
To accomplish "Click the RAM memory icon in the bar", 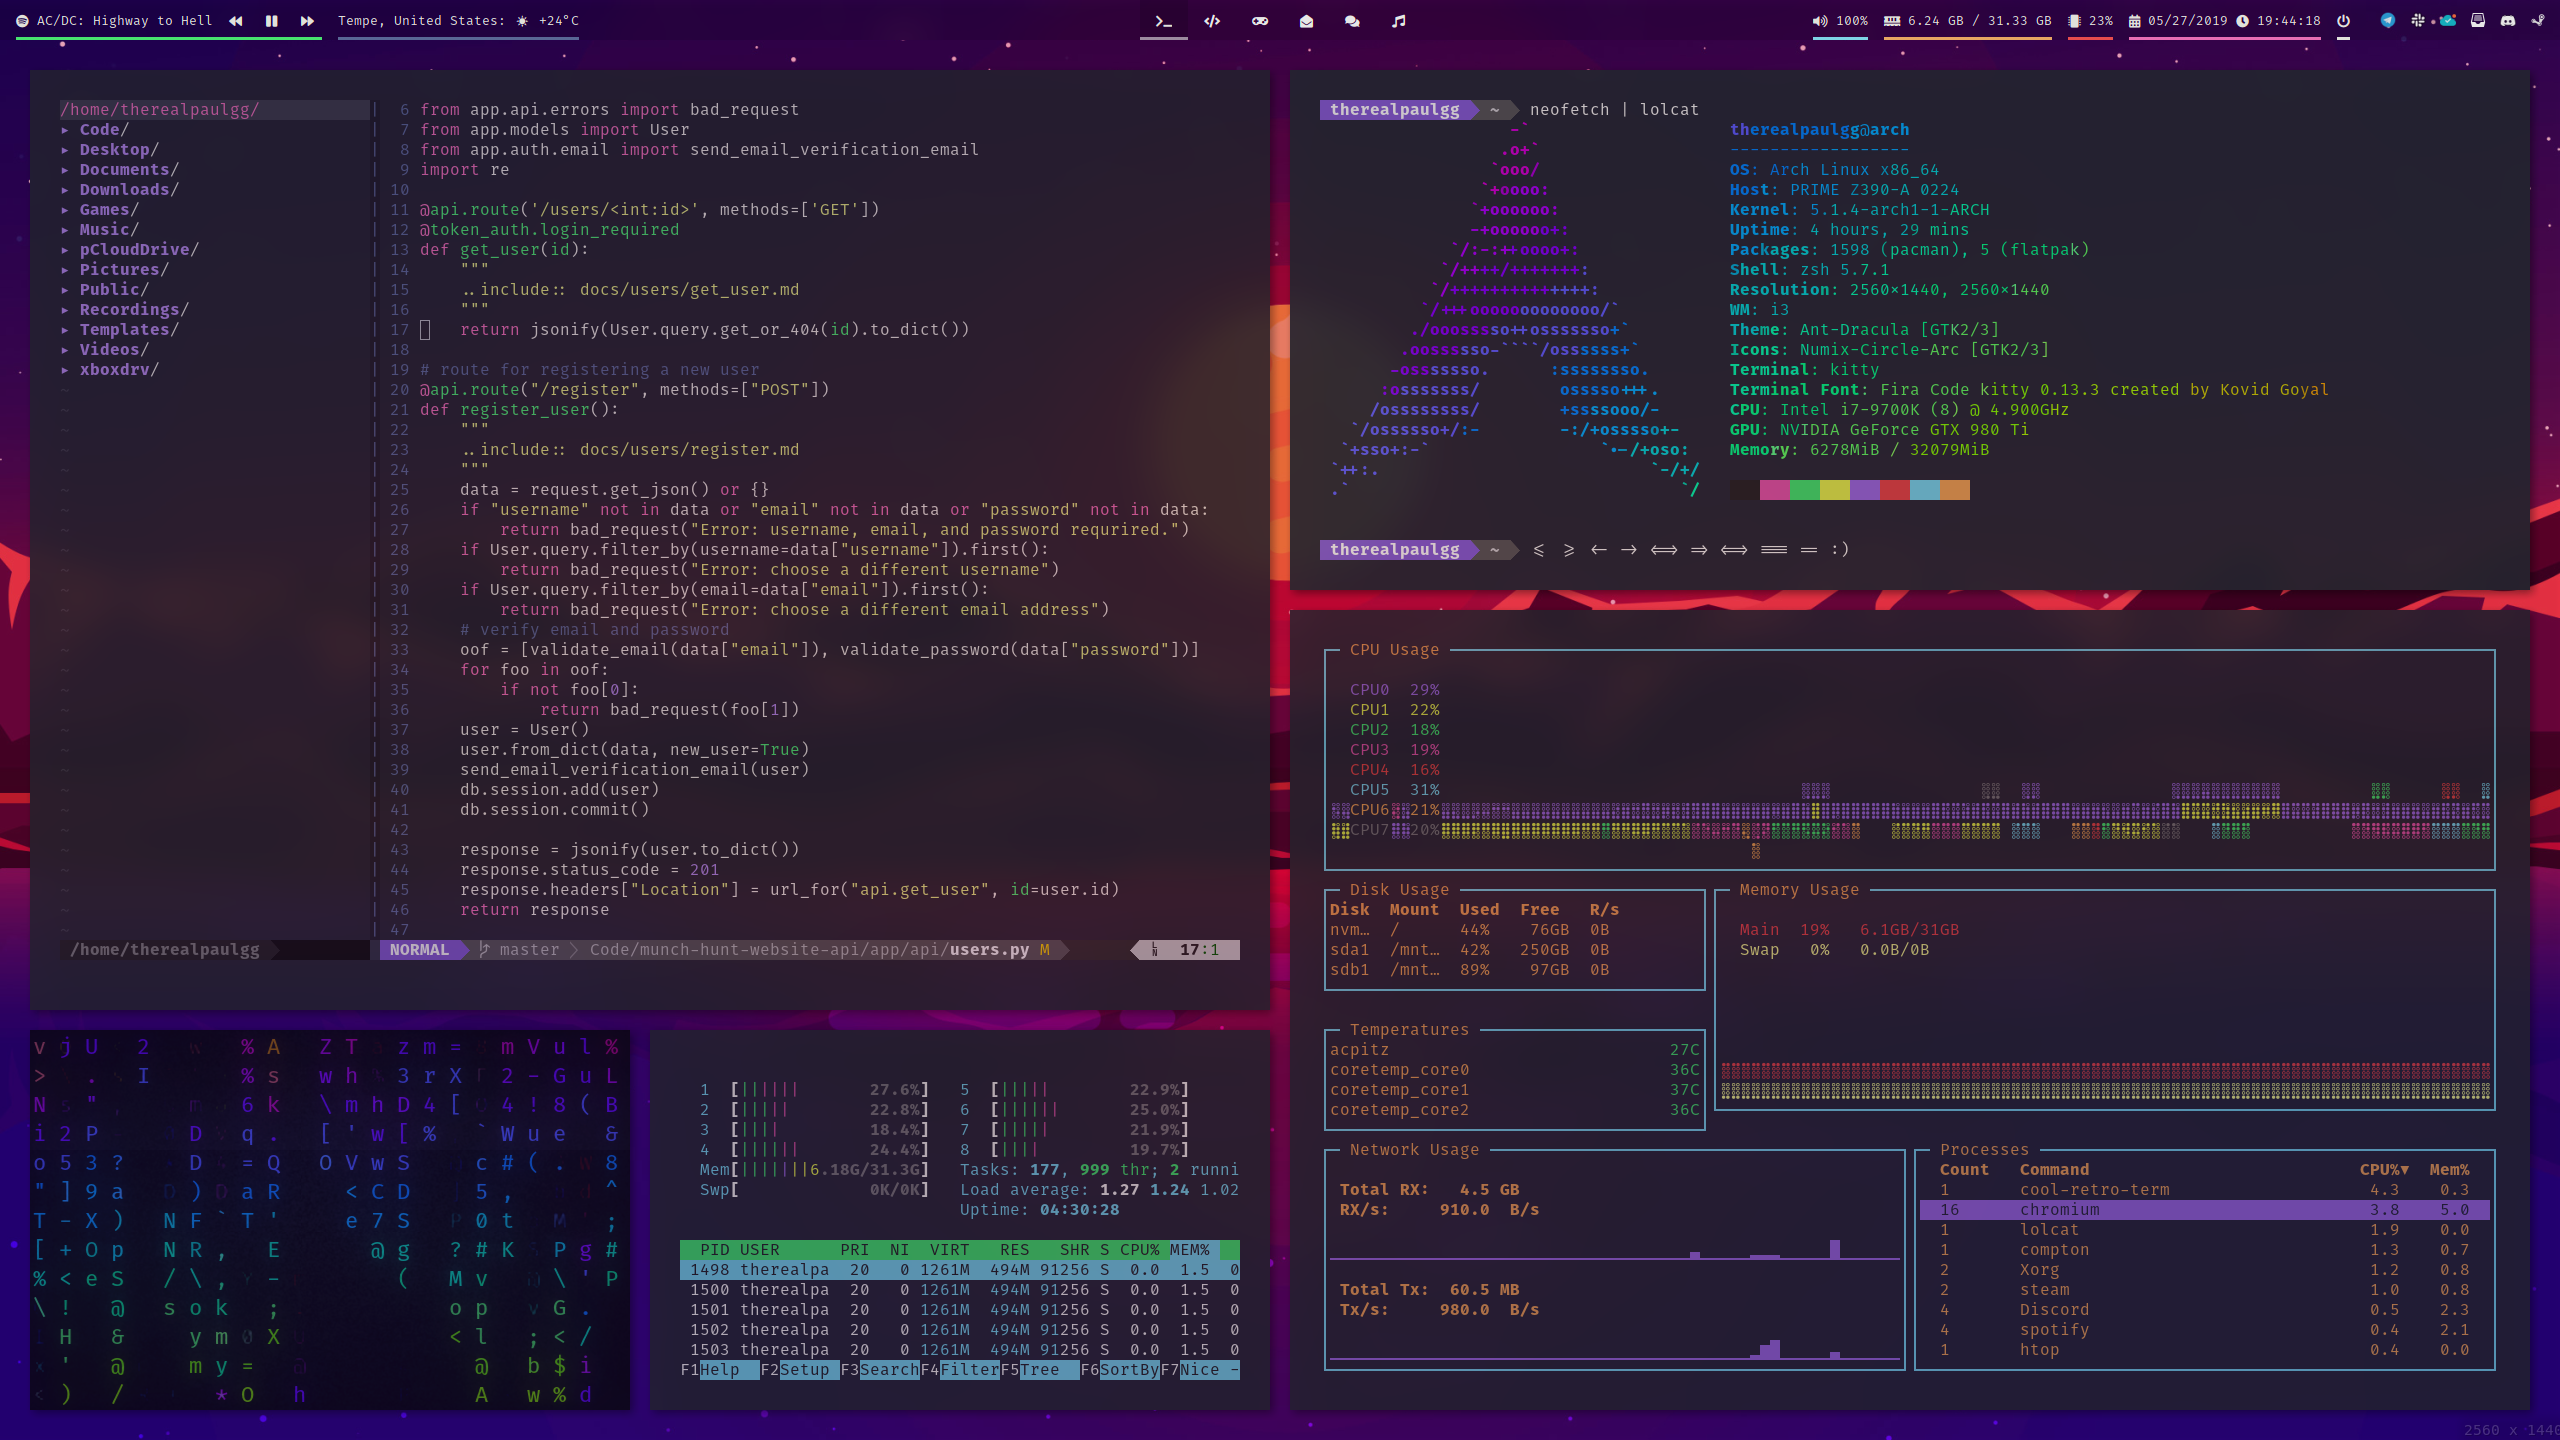I will (1892, 21).
